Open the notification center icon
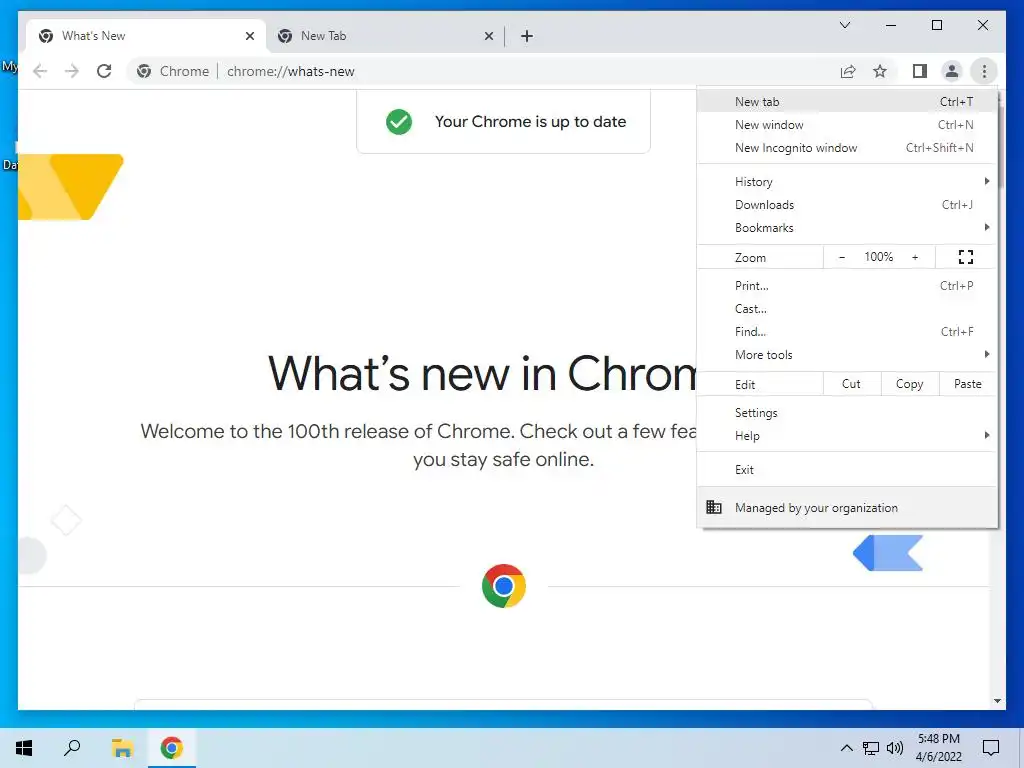Screen dimensions: 1024x768 pos(991,748)
